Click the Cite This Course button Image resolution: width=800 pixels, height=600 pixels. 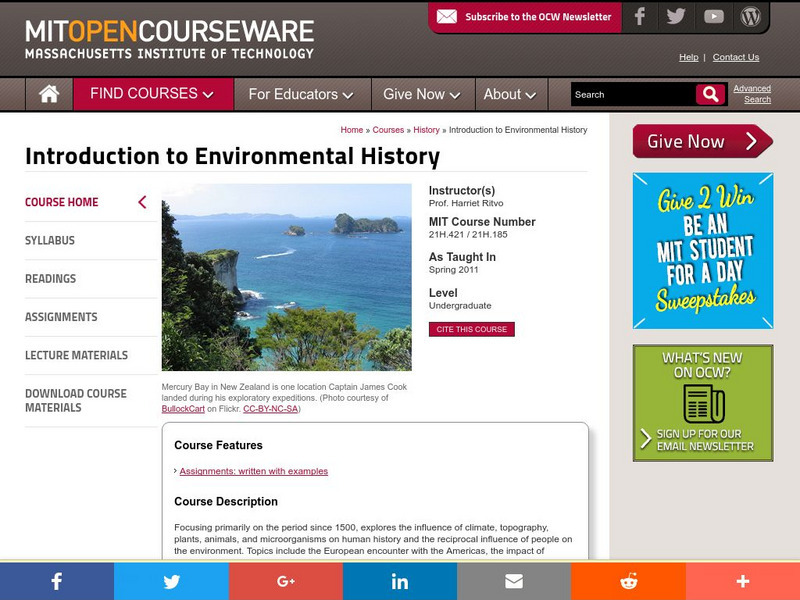[x=471, y=329]
